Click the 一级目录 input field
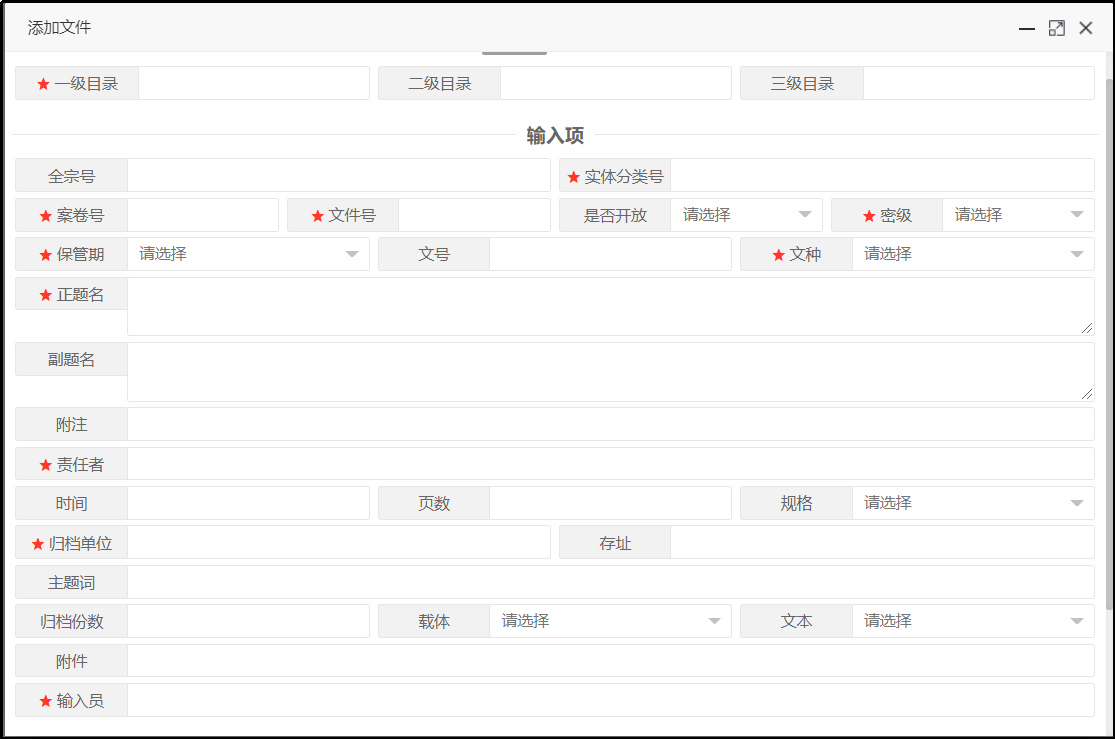 [253, 84]
